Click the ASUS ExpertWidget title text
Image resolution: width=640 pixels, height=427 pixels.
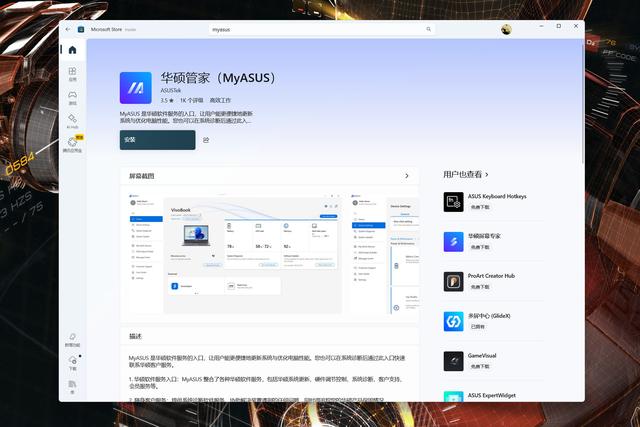pos(491,396)
